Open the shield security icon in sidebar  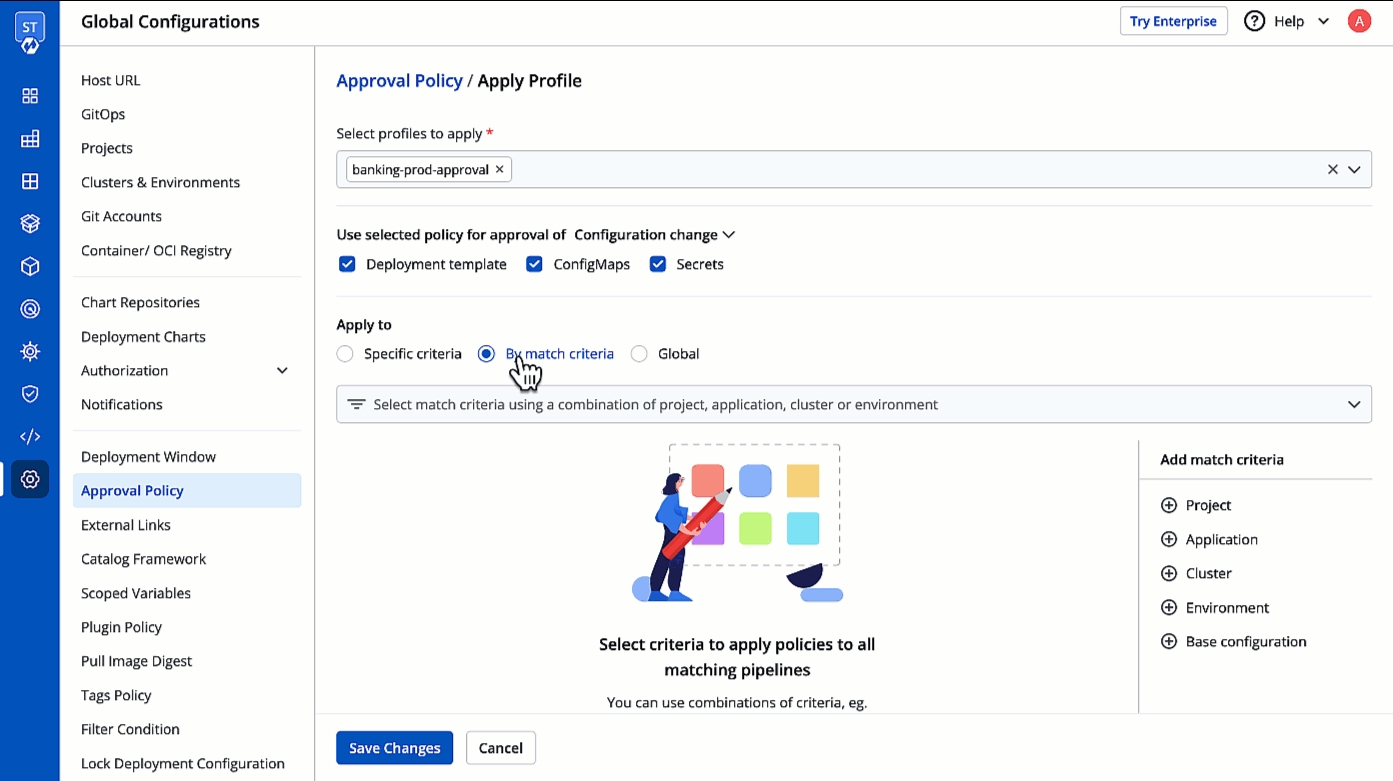30,394
